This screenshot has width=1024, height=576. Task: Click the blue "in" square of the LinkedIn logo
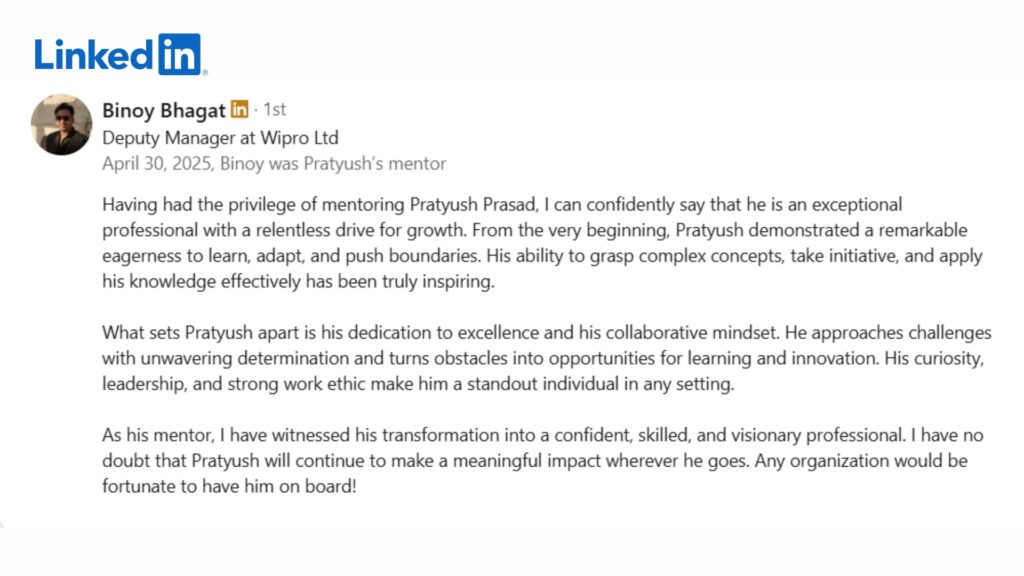pyautogui.click(x=179, y=54)
